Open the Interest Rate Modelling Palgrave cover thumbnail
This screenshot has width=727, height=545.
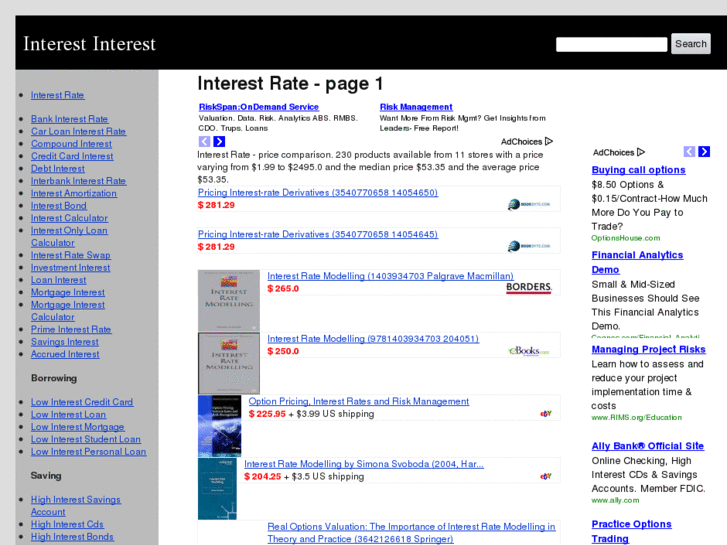(229, 301)
